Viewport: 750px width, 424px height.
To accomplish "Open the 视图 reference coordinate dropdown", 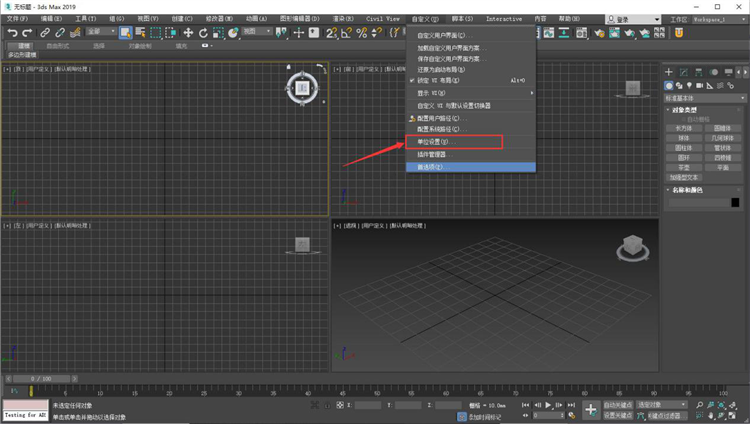I will (x=257, y=32).
